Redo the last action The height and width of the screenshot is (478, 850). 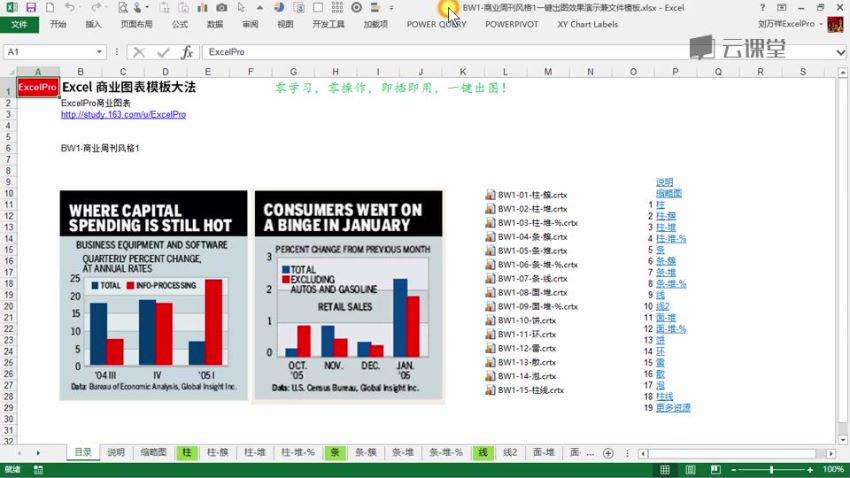pos(95,8)
